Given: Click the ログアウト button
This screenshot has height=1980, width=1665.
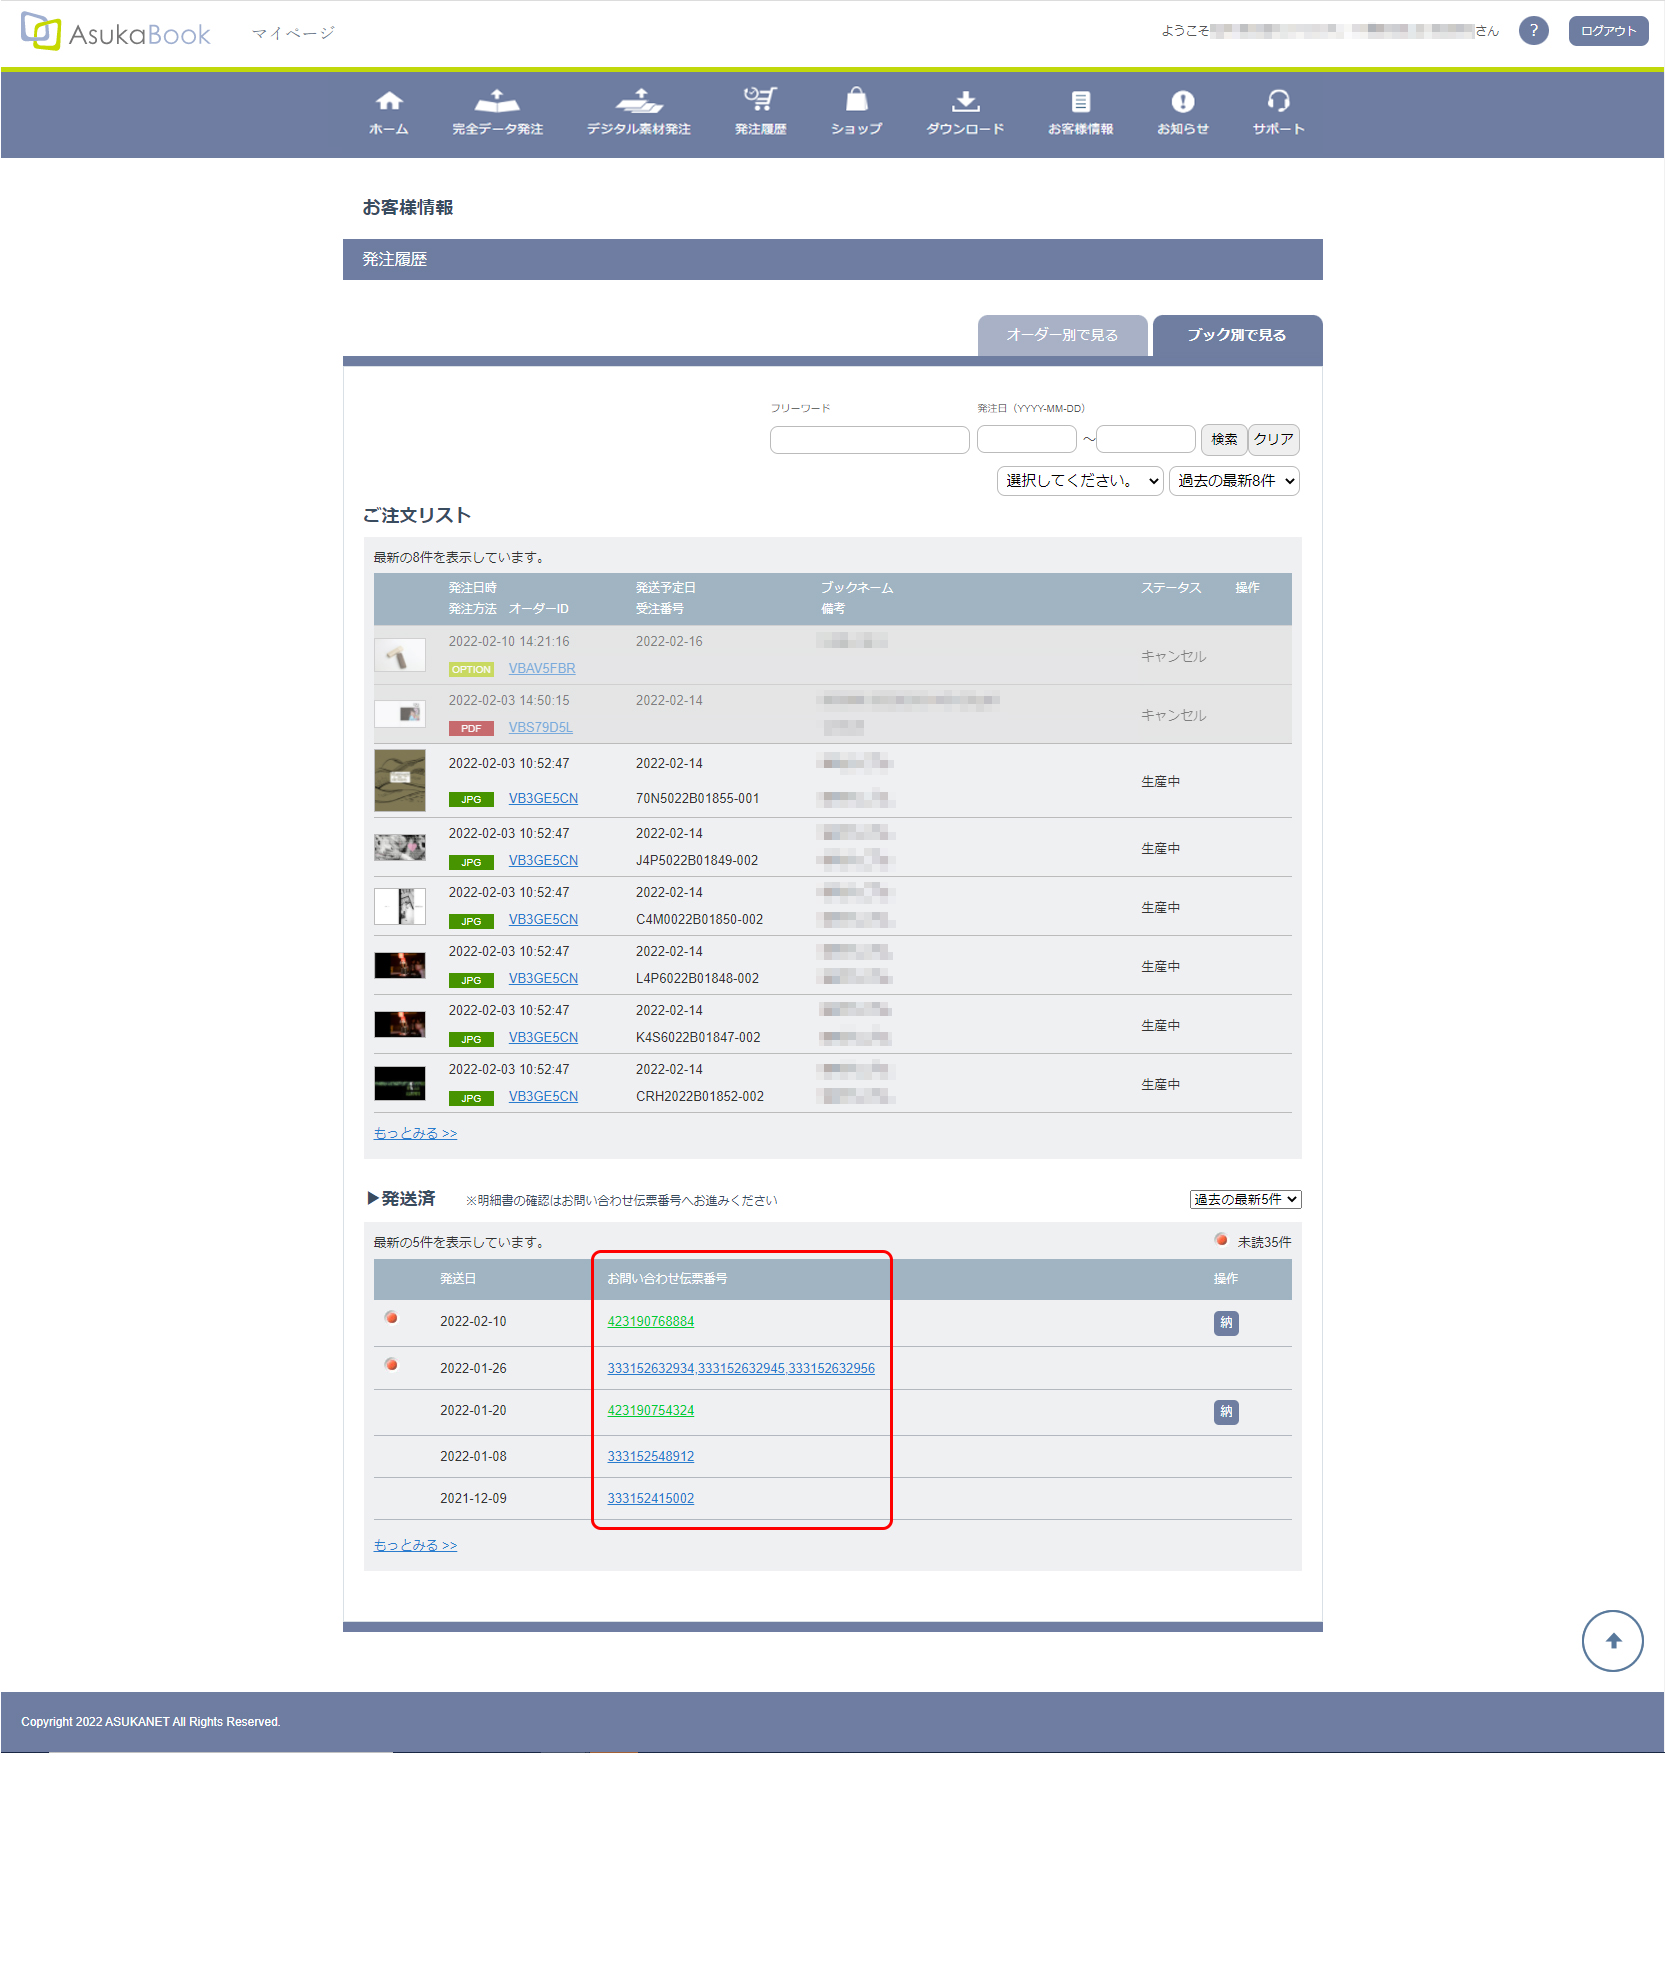Looking at the screenshot, I should (1608, 31).
